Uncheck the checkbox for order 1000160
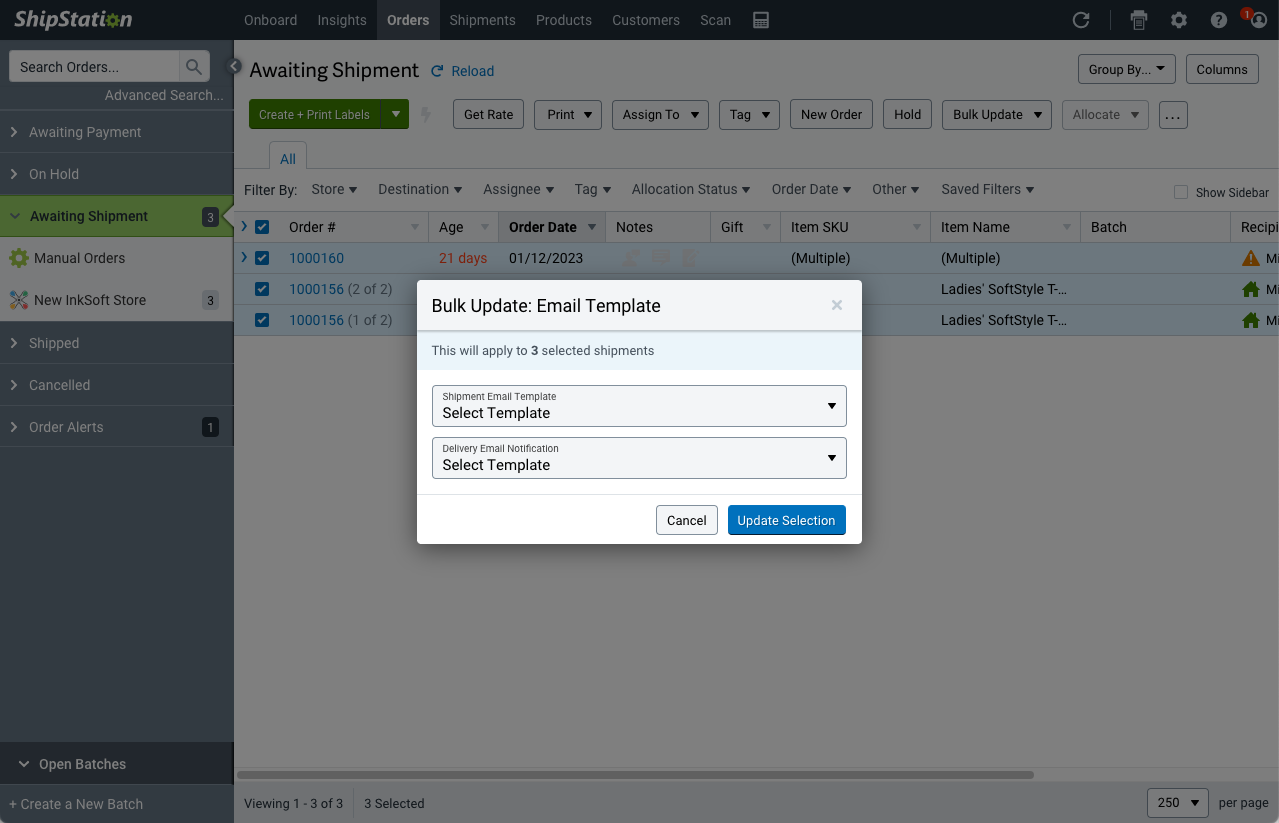The width and height of the screenshot is (1279, 823). click(x=262, y=258)
